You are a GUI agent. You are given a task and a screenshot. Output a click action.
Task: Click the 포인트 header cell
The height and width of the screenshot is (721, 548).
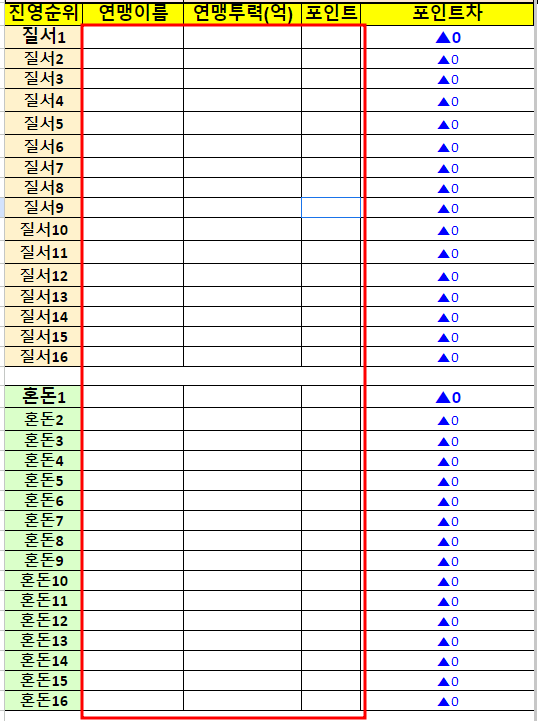coord(331,13)
